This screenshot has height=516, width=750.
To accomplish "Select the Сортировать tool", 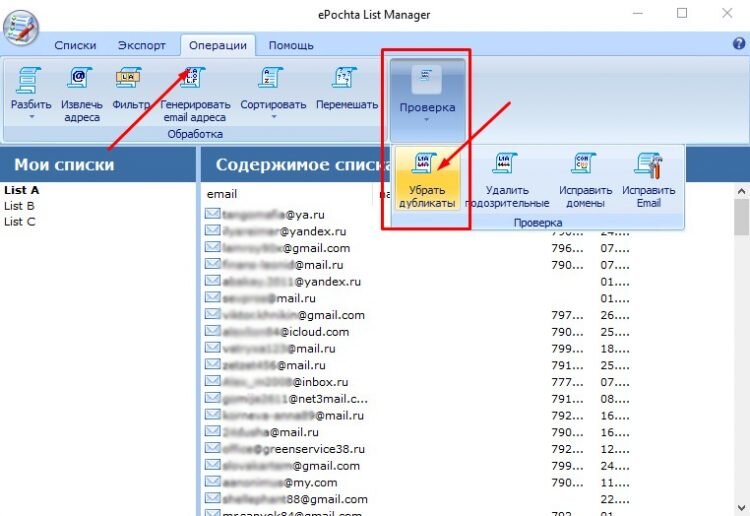I will coord(273,92).
